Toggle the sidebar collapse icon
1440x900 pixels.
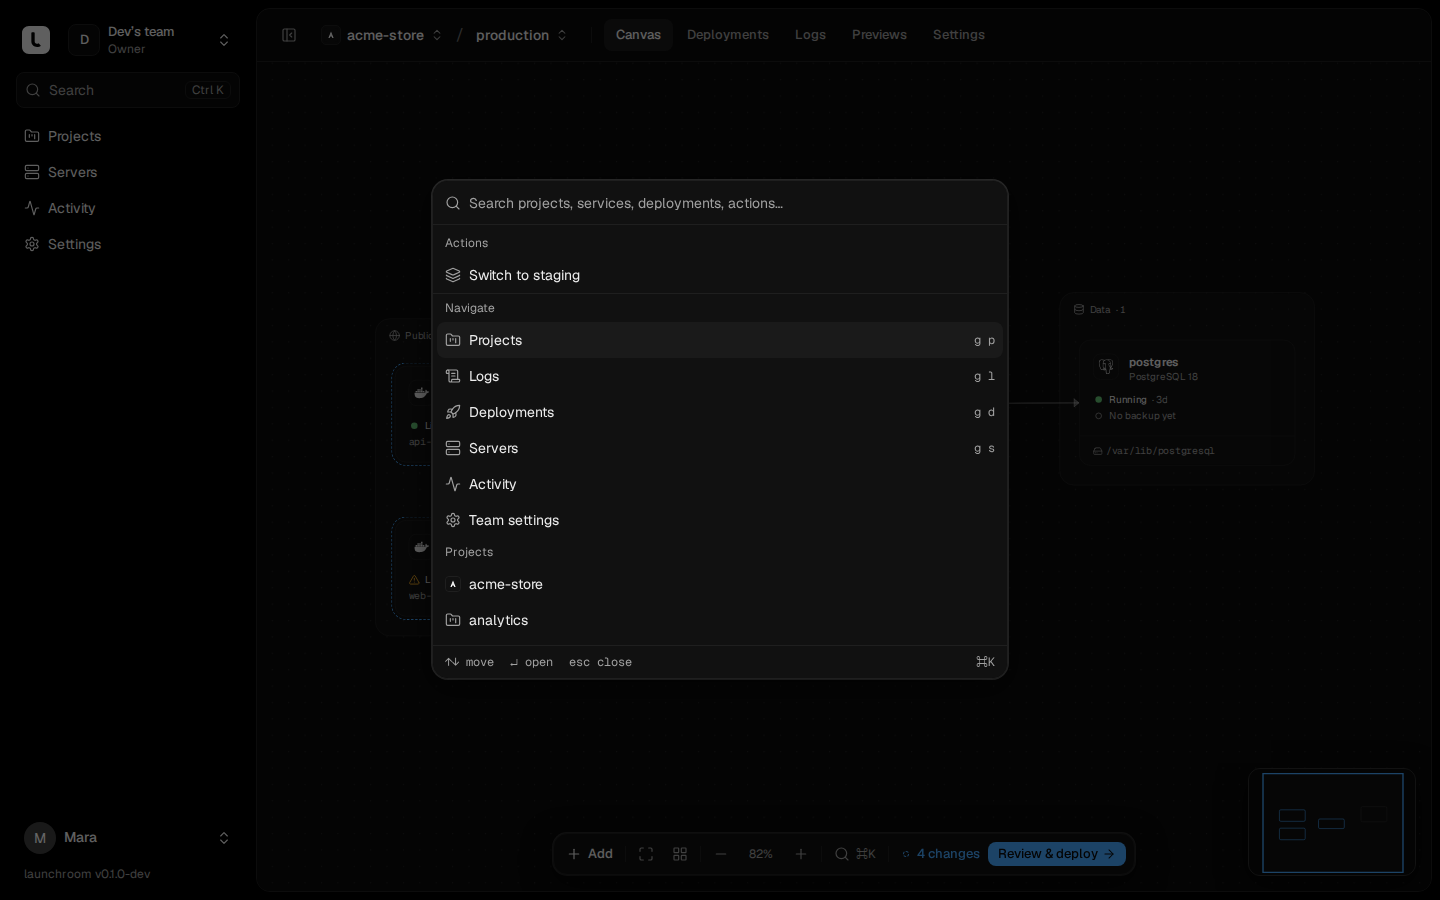pyautogui.click(x=289, y=35)
